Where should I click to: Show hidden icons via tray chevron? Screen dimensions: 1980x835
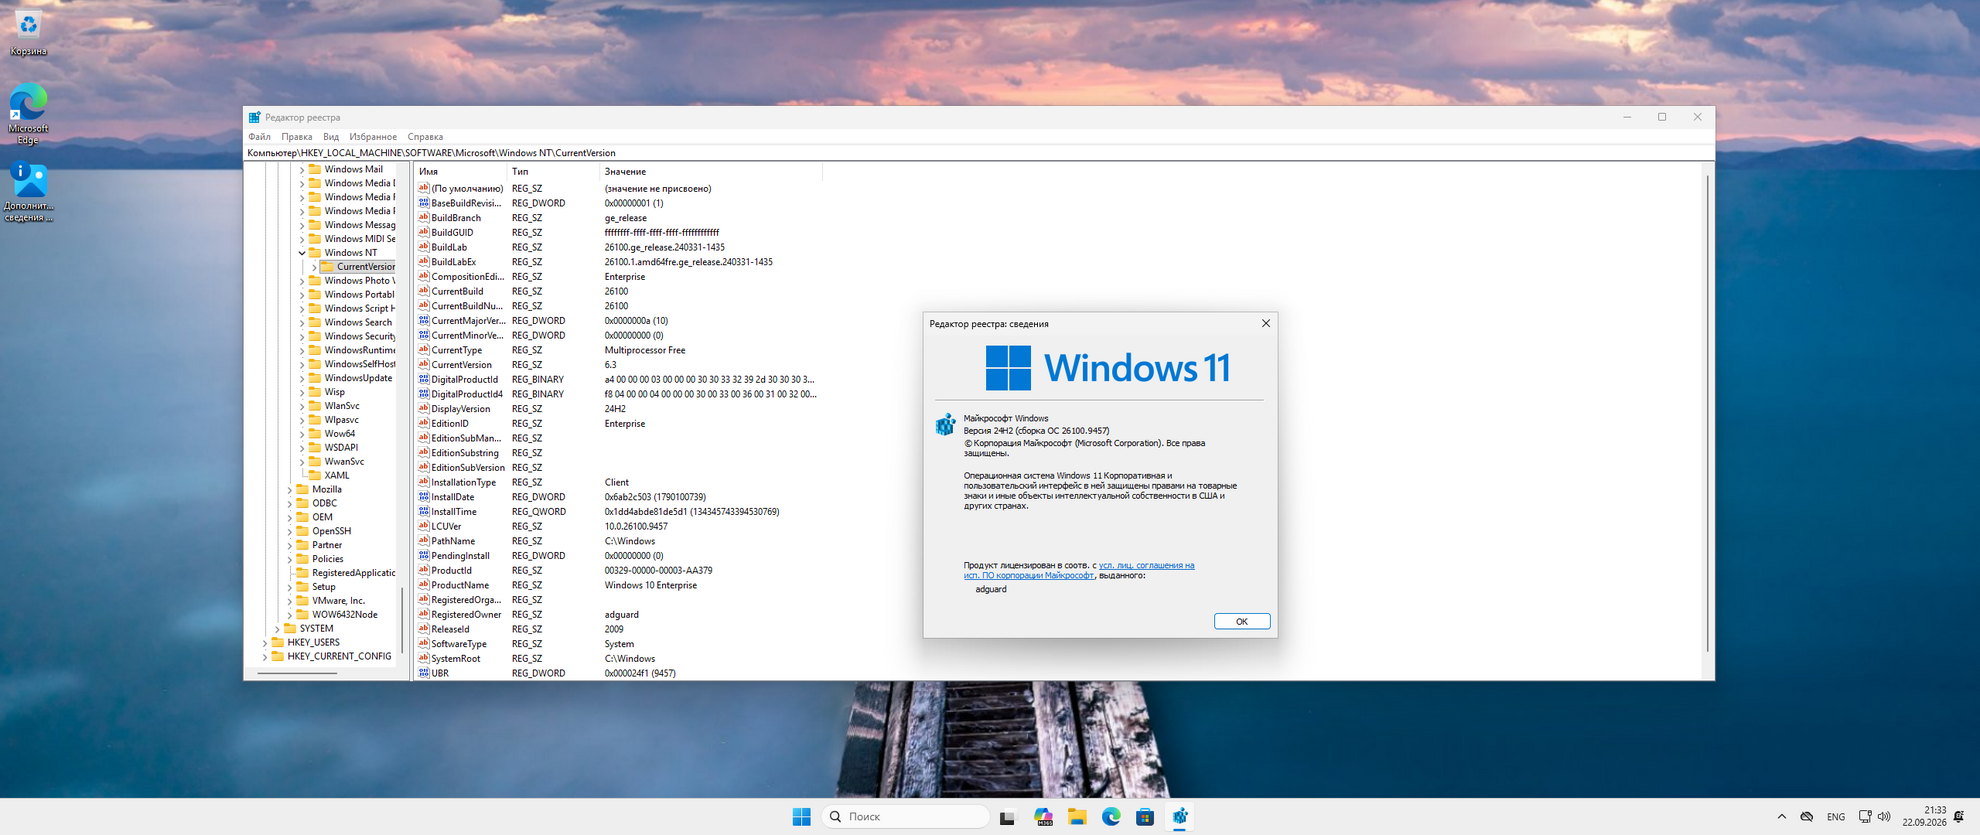(x=1781, y=817)
